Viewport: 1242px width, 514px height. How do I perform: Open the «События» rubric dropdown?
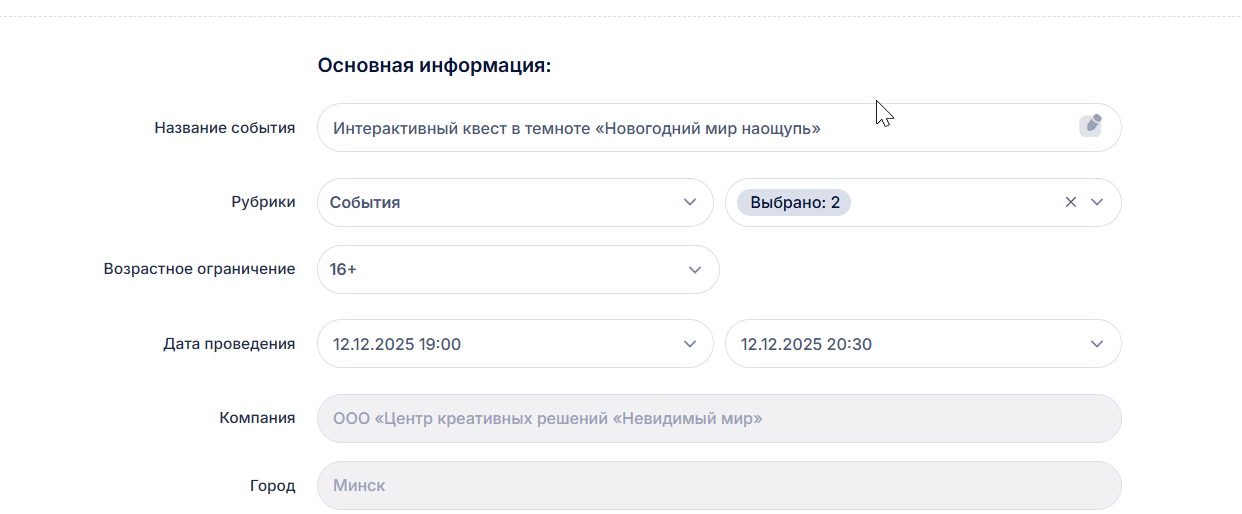[x=500, y=202]
